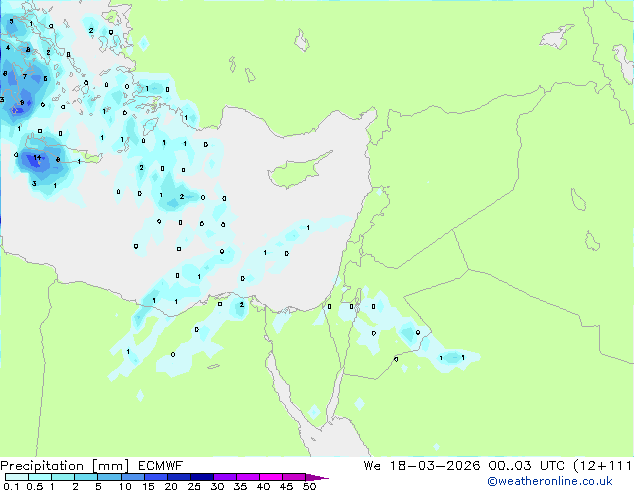
Task: Click legend tick value '0.1'
Action: pos(11,486)
